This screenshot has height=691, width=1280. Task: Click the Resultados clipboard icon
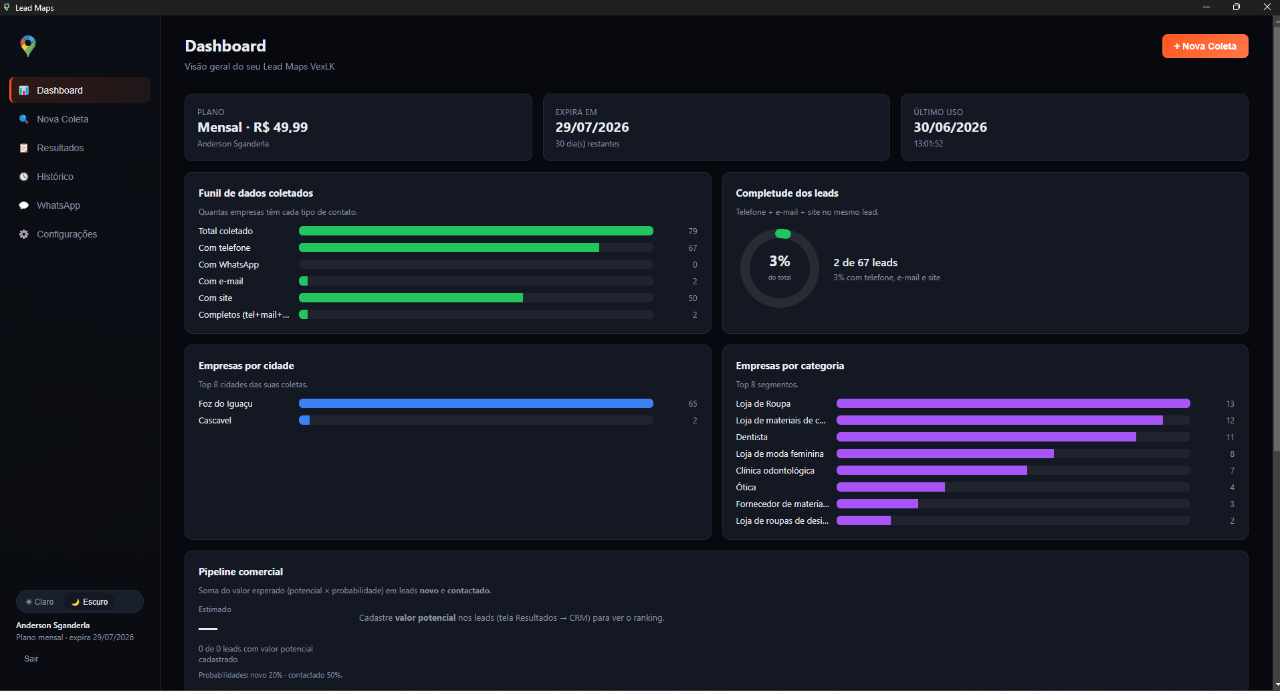(24, 148)
